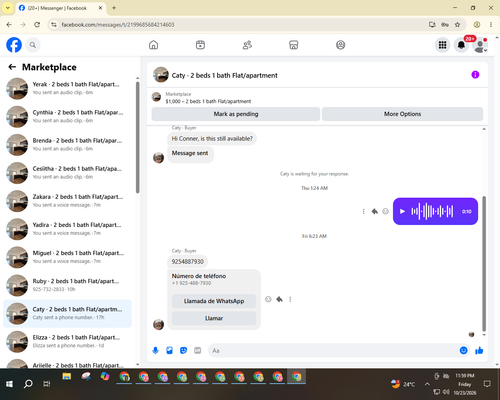The image size is (500, 400).
Task: Show hidden system tray icons
Action: [x=427, y=384]
